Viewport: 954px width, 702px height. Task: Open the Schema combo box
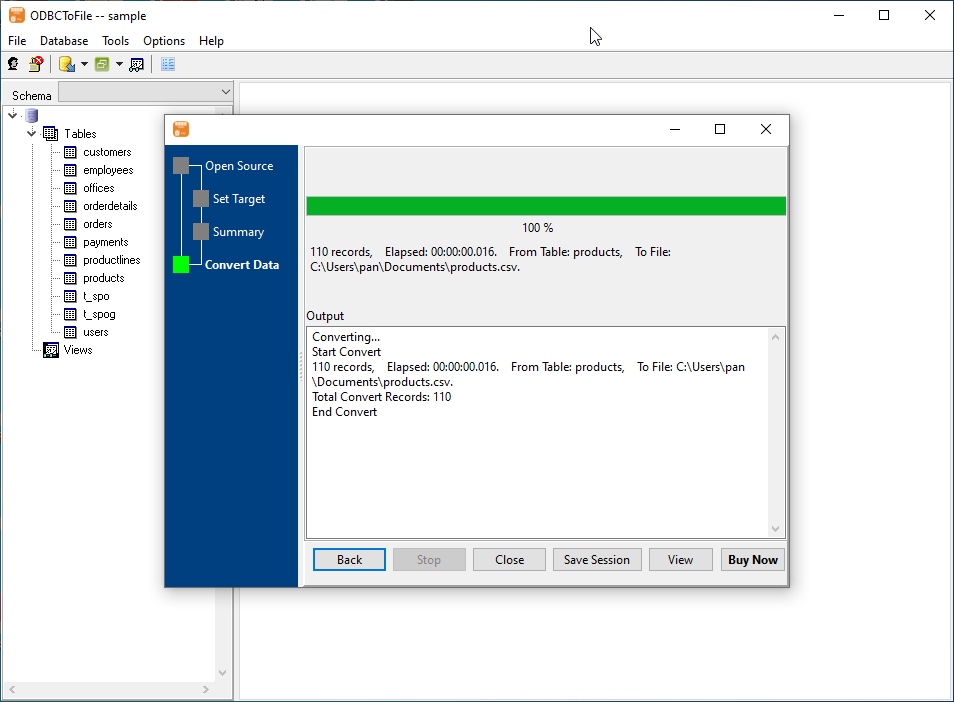(x=145, y=93)
